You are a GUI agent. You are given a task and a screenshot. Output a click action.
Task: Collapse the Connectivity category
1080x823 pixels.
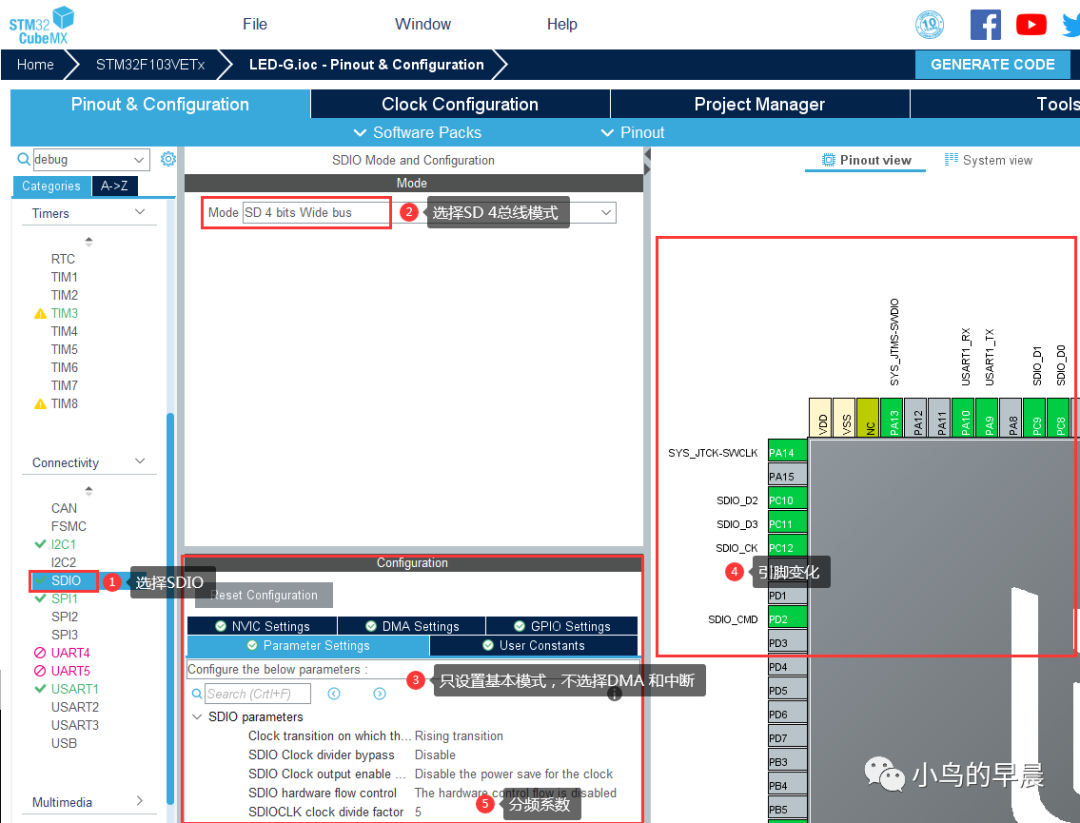140,461
